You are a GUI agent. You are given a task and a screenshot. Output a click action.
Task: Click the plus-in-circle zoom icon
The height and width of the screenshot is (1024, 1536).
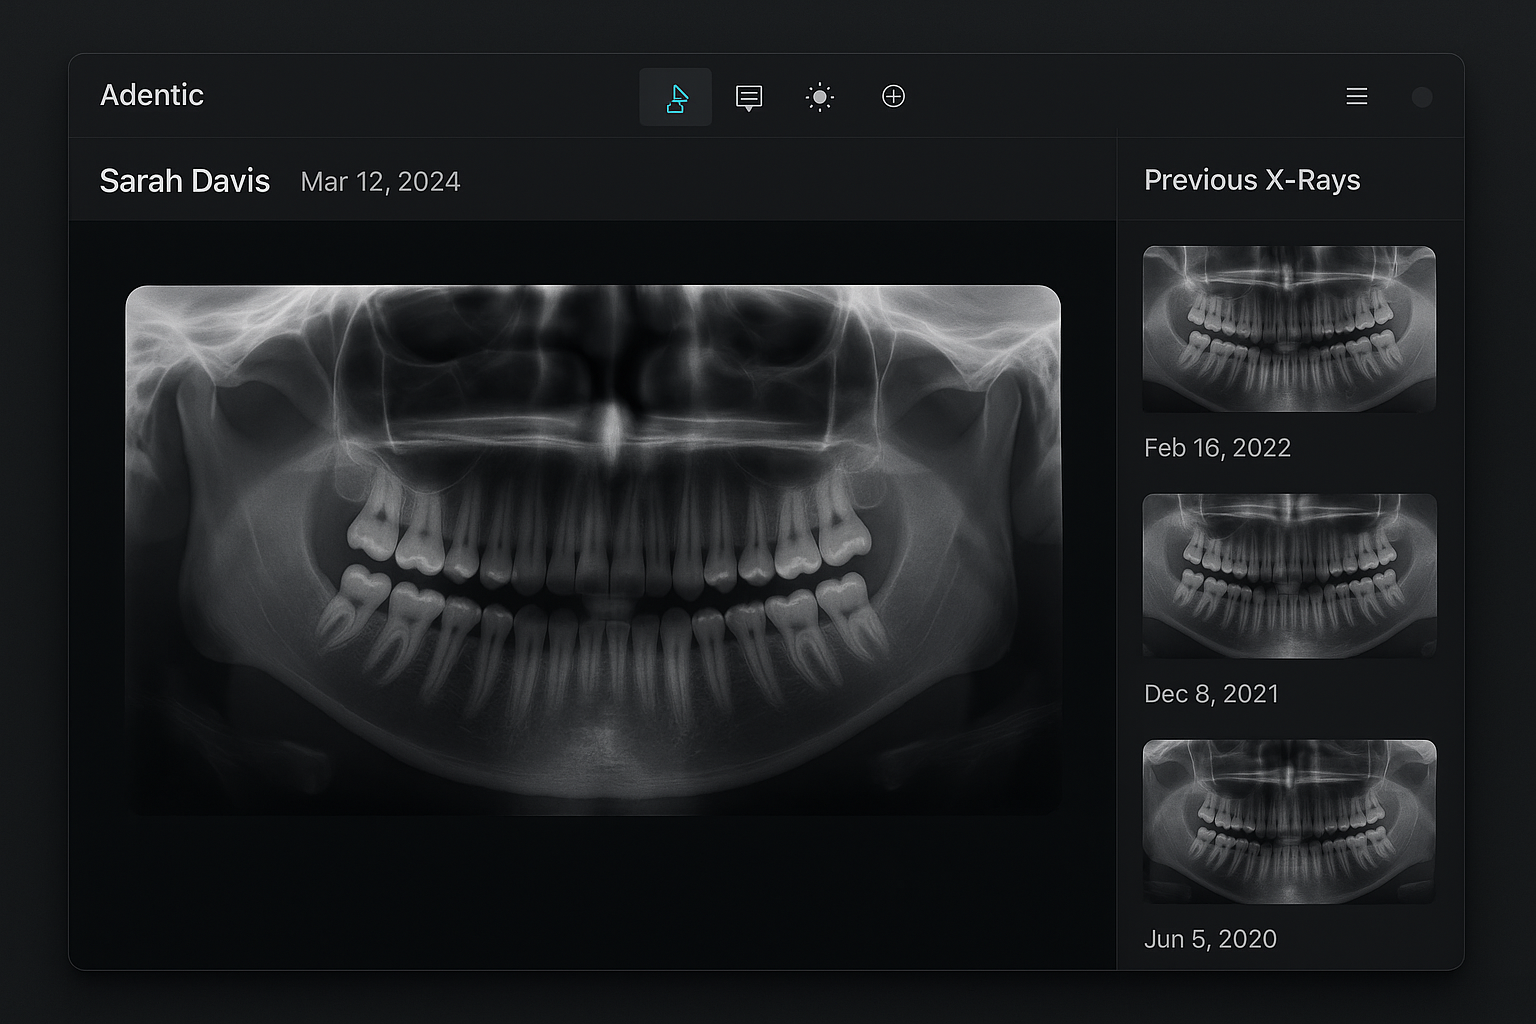pyautogui.click(x=893, y=96)
